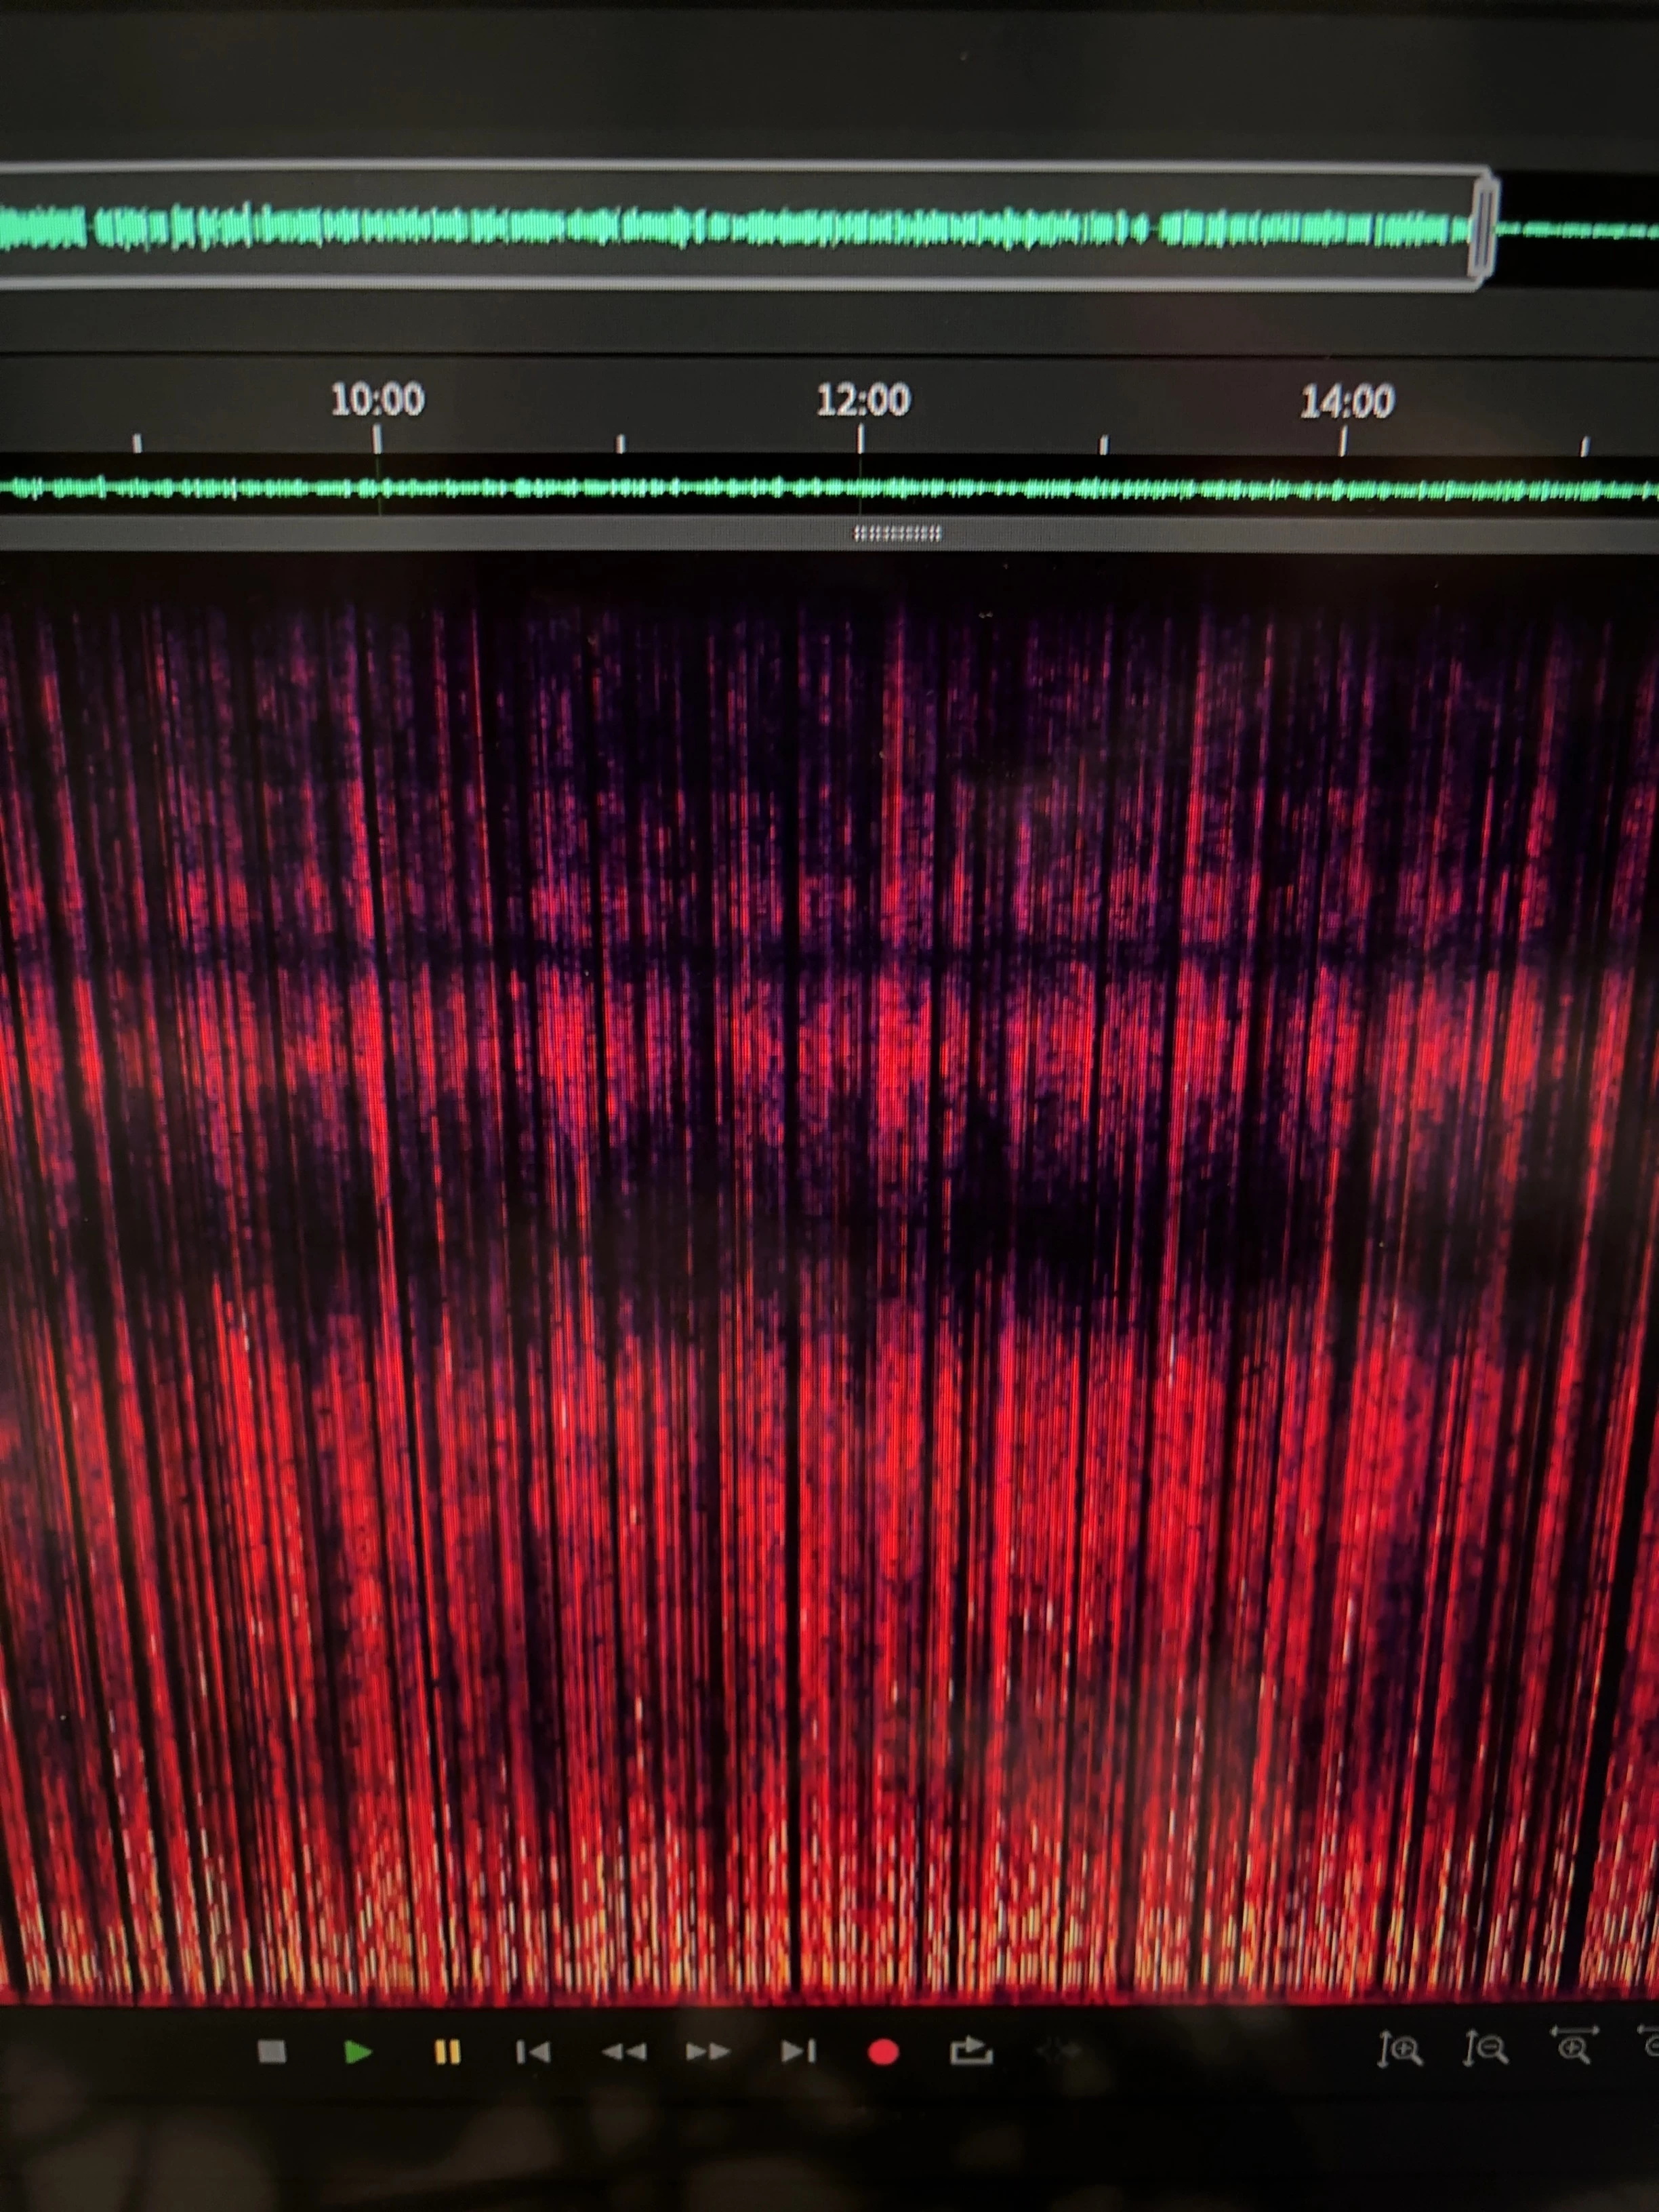Move playhead to previous marker
1659x2212 pixels.
[533, 2052]
